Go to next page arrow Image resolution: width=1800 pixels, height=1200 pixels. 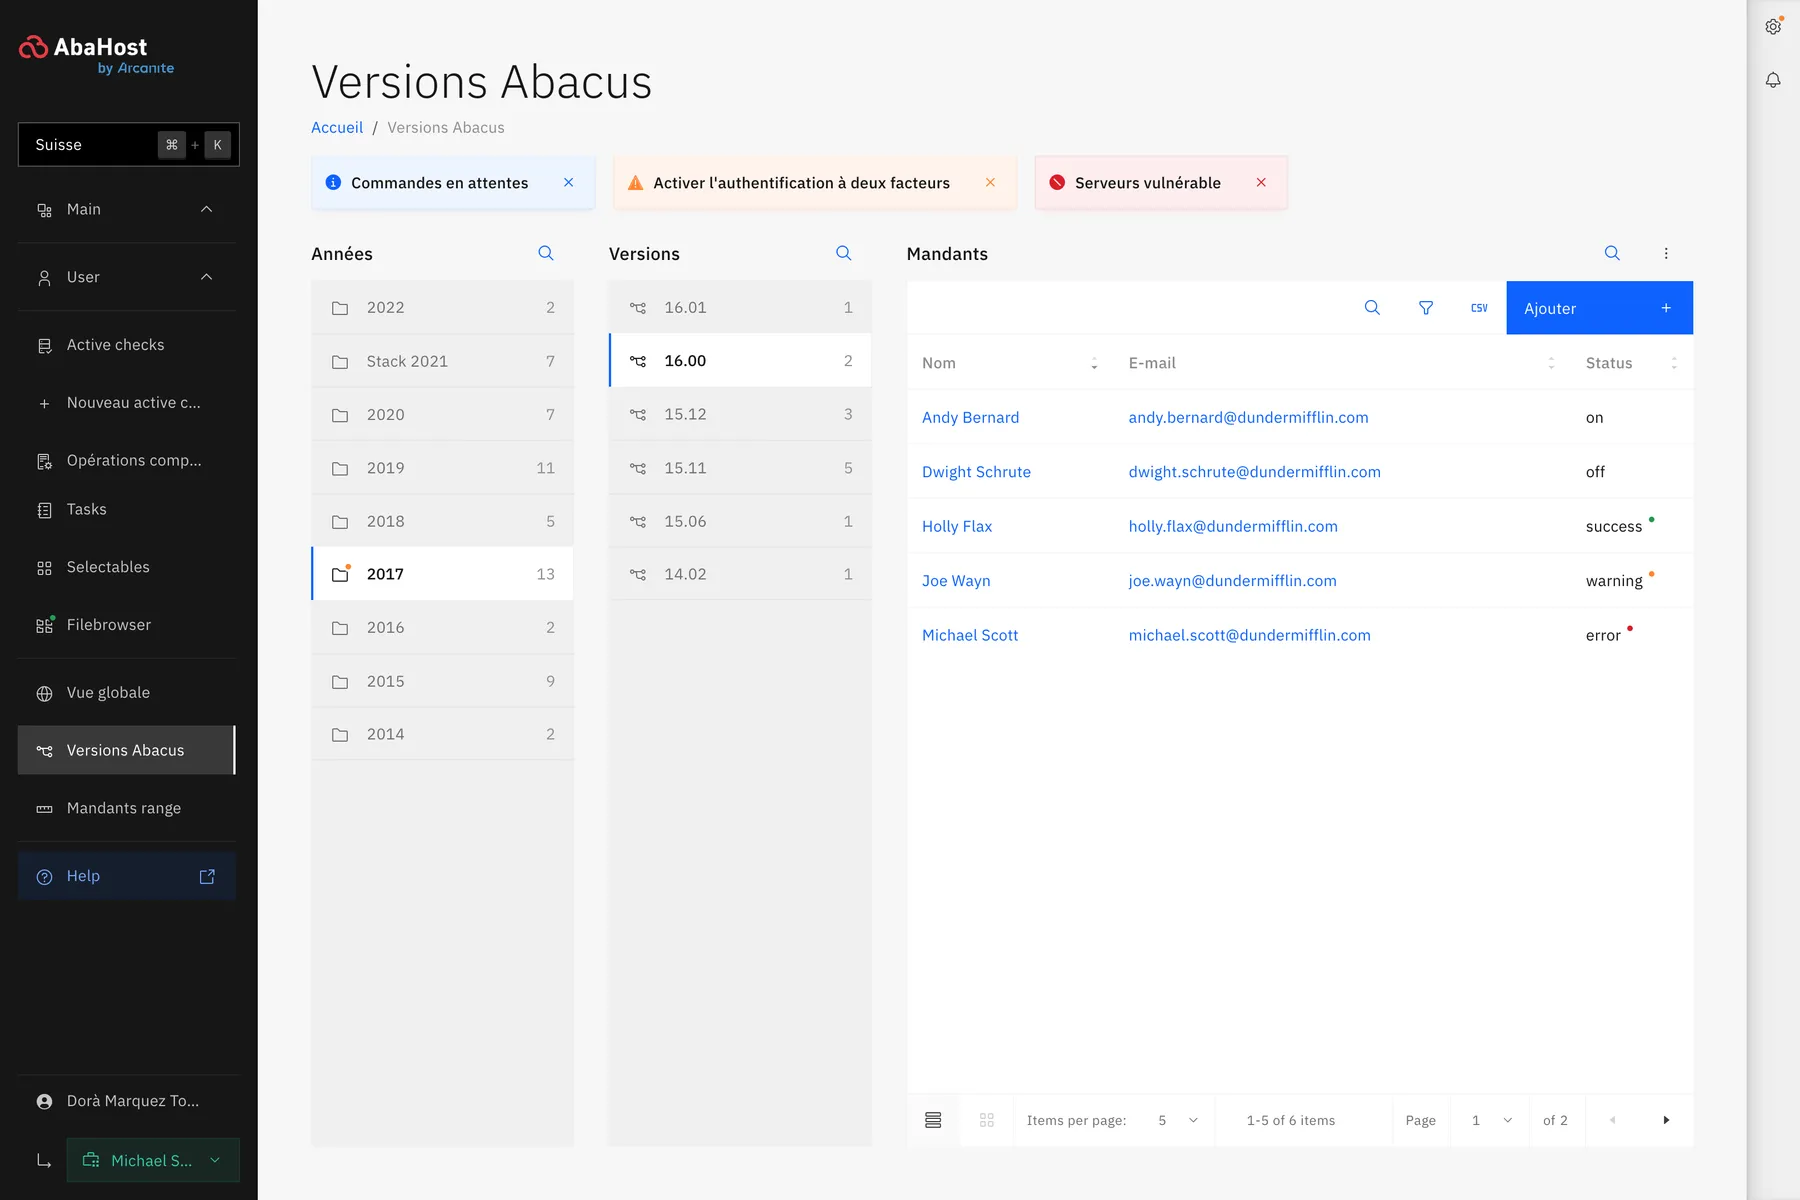[1666, 1120]
